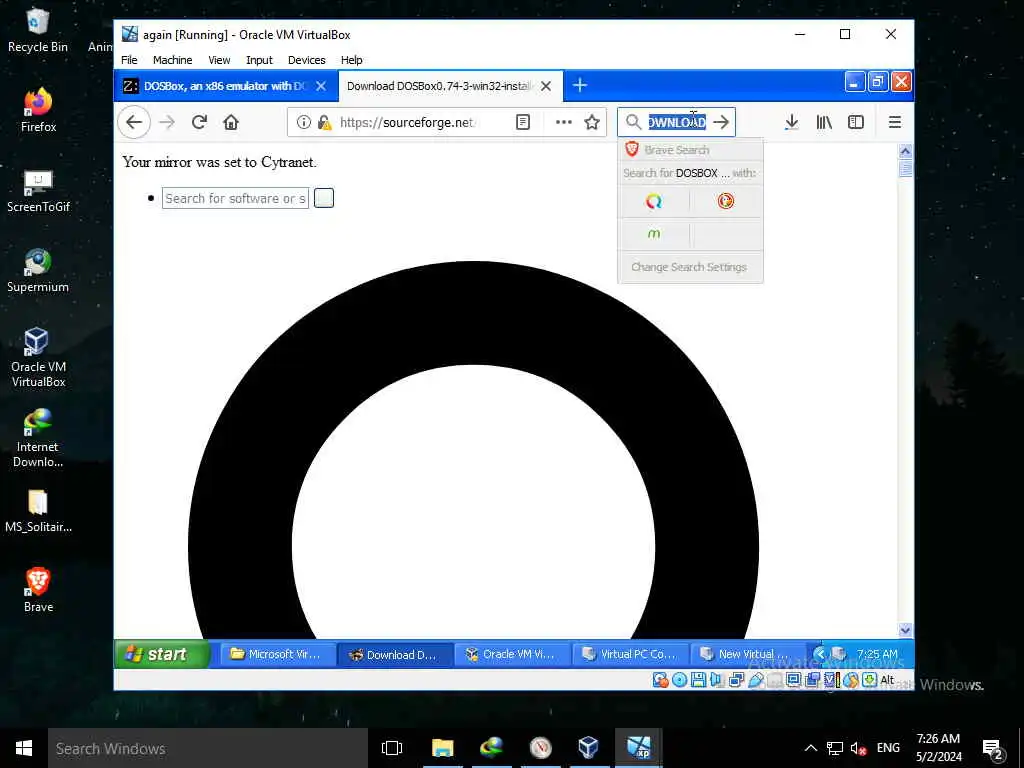The width and height of the screenshot is (1024, 768).
Task: Close the DOSBox x86 emulator tab
Action: coord(321,86)
